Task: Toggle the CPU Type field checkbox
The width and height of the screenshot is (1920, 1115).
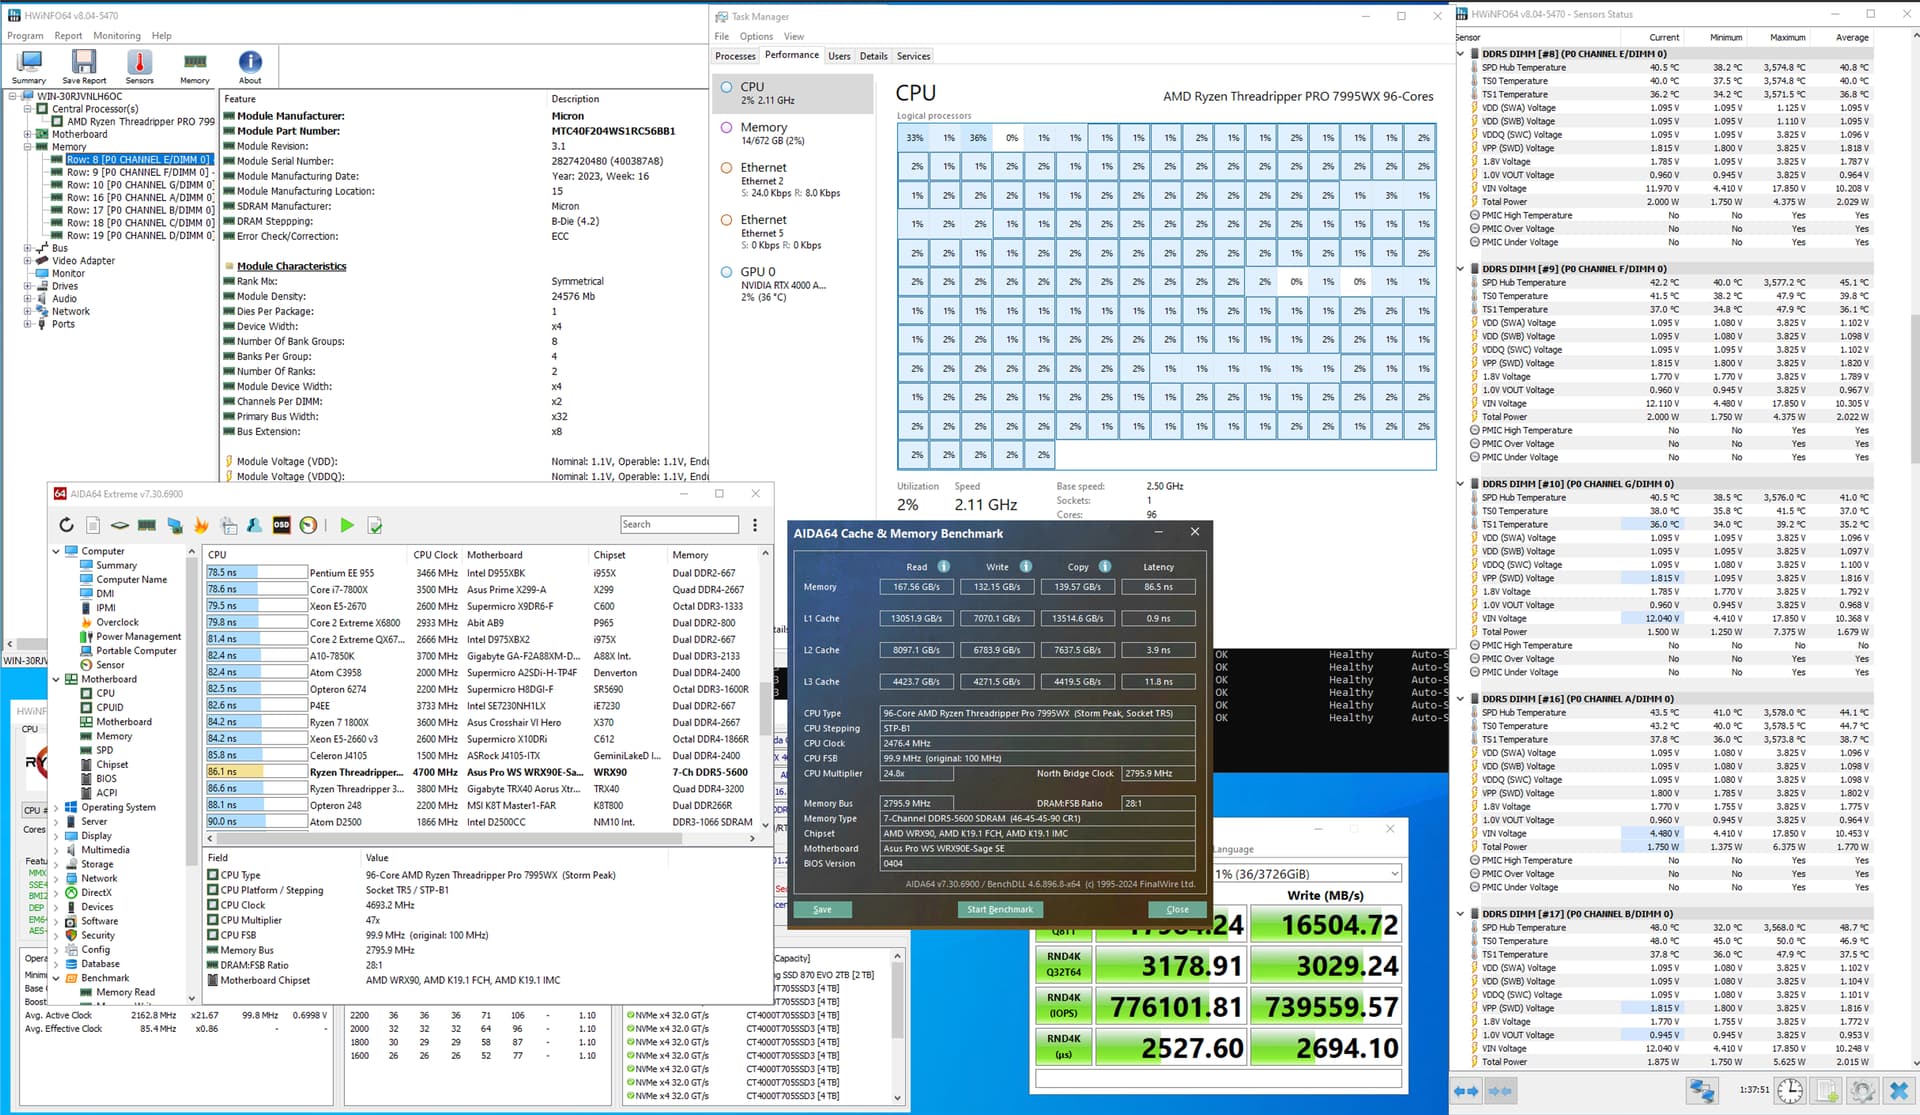Action: pyautogui.click(x=213, y=875)
